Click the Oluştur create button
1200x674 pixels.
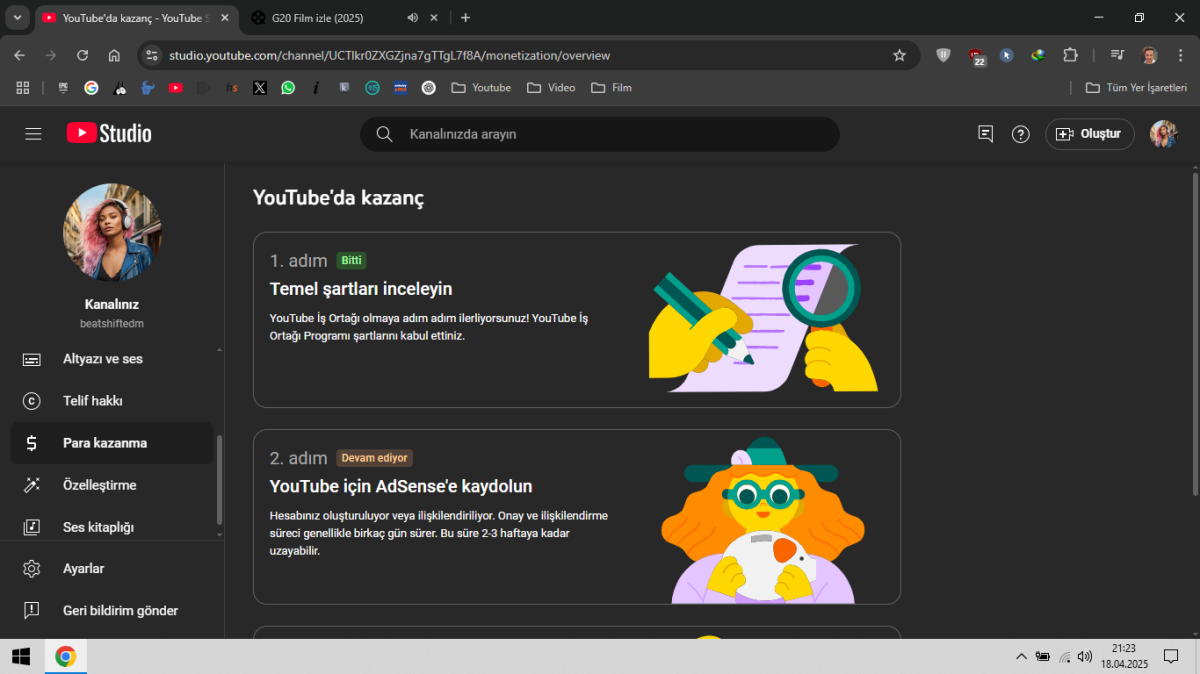pos(1090,134)
